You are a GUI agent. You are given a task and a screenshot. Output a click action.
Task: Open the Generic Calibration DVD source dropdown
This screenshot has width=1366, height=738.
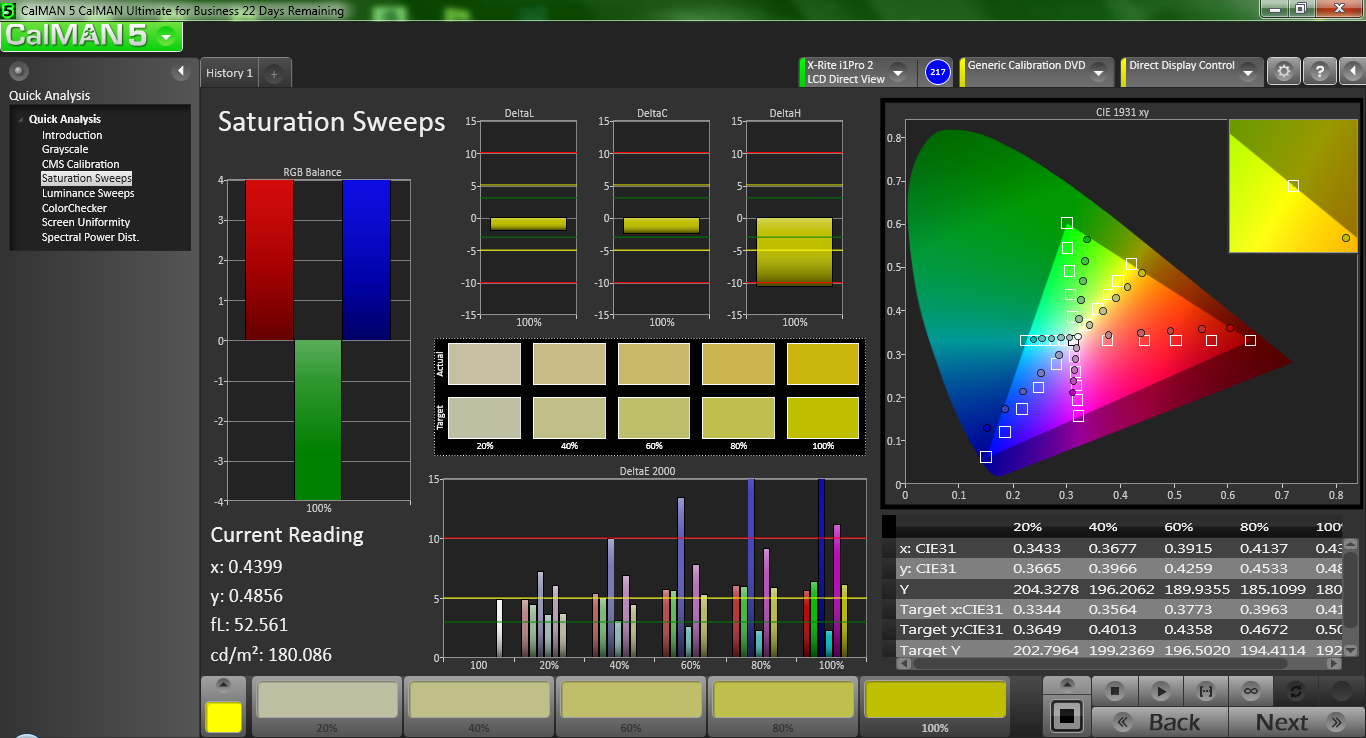coord(1098,72)
